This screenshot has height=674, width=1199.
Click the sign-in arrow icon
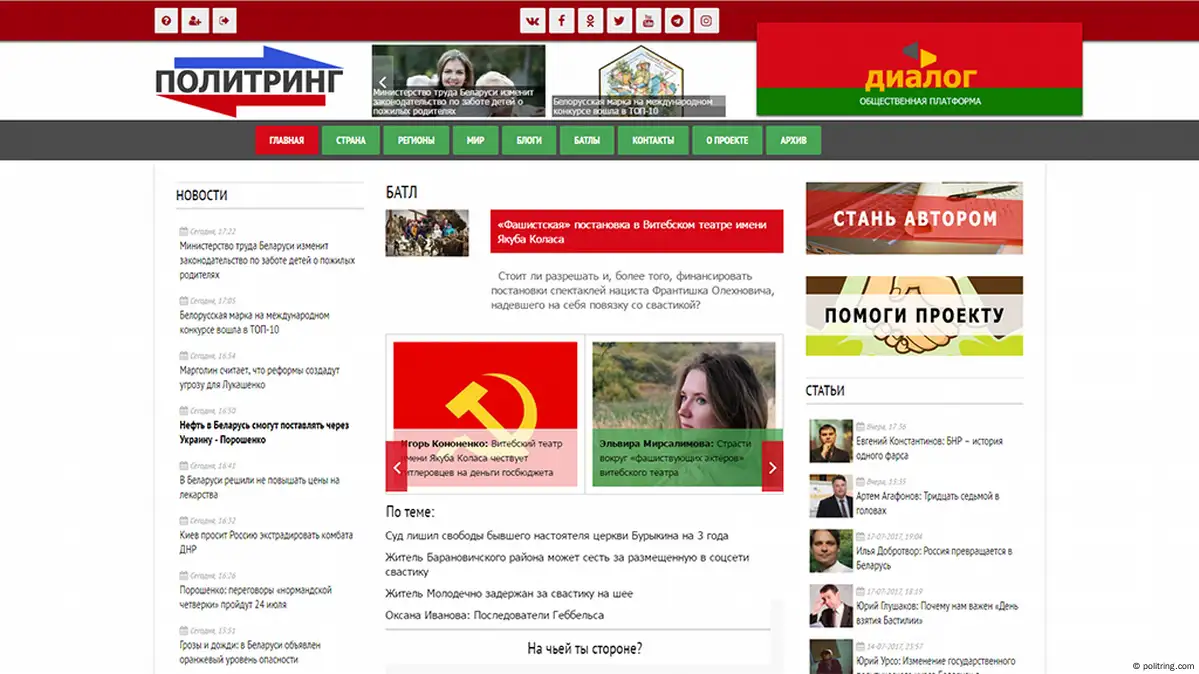pyautogui.click(x=224, y=21)
